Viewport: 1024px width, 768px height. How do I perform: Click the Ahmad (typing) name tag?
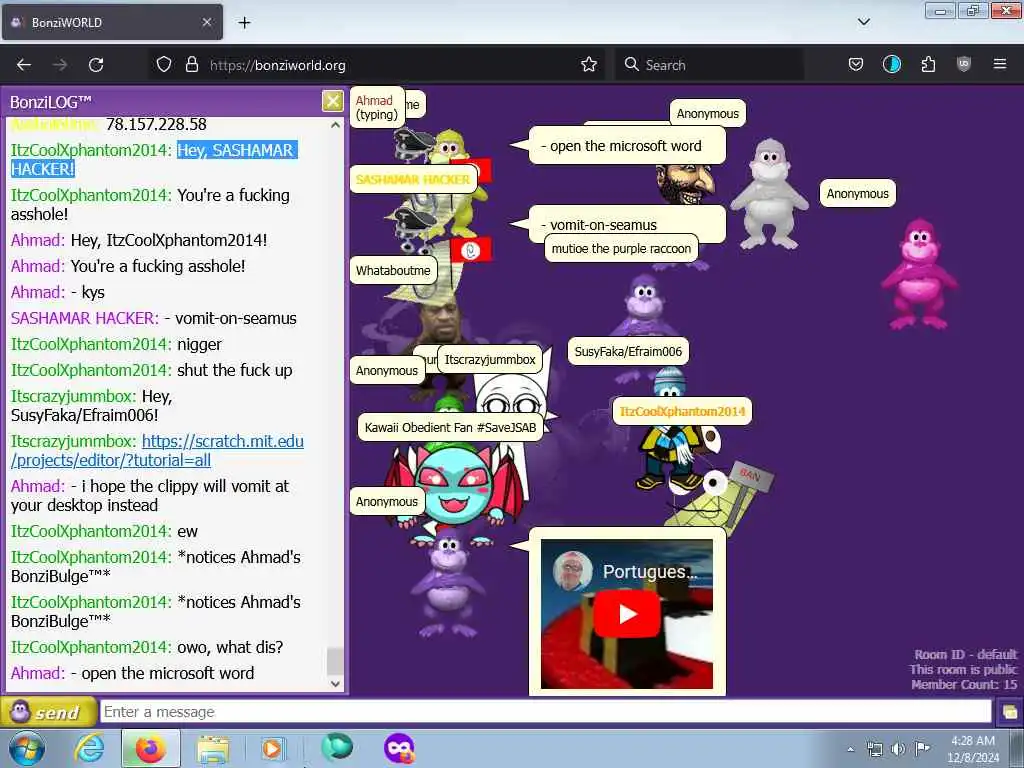377,107
